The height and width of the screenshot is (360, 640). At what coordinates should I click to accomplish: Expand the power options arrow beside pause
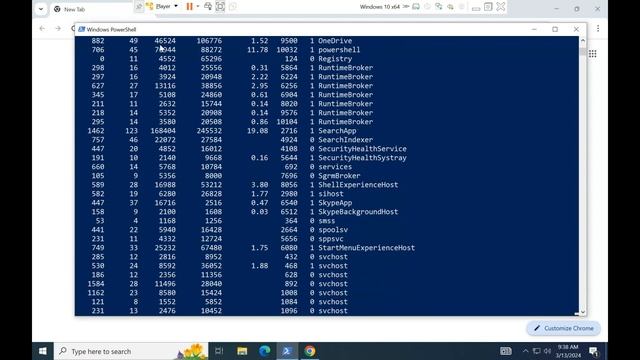(198, 7)
